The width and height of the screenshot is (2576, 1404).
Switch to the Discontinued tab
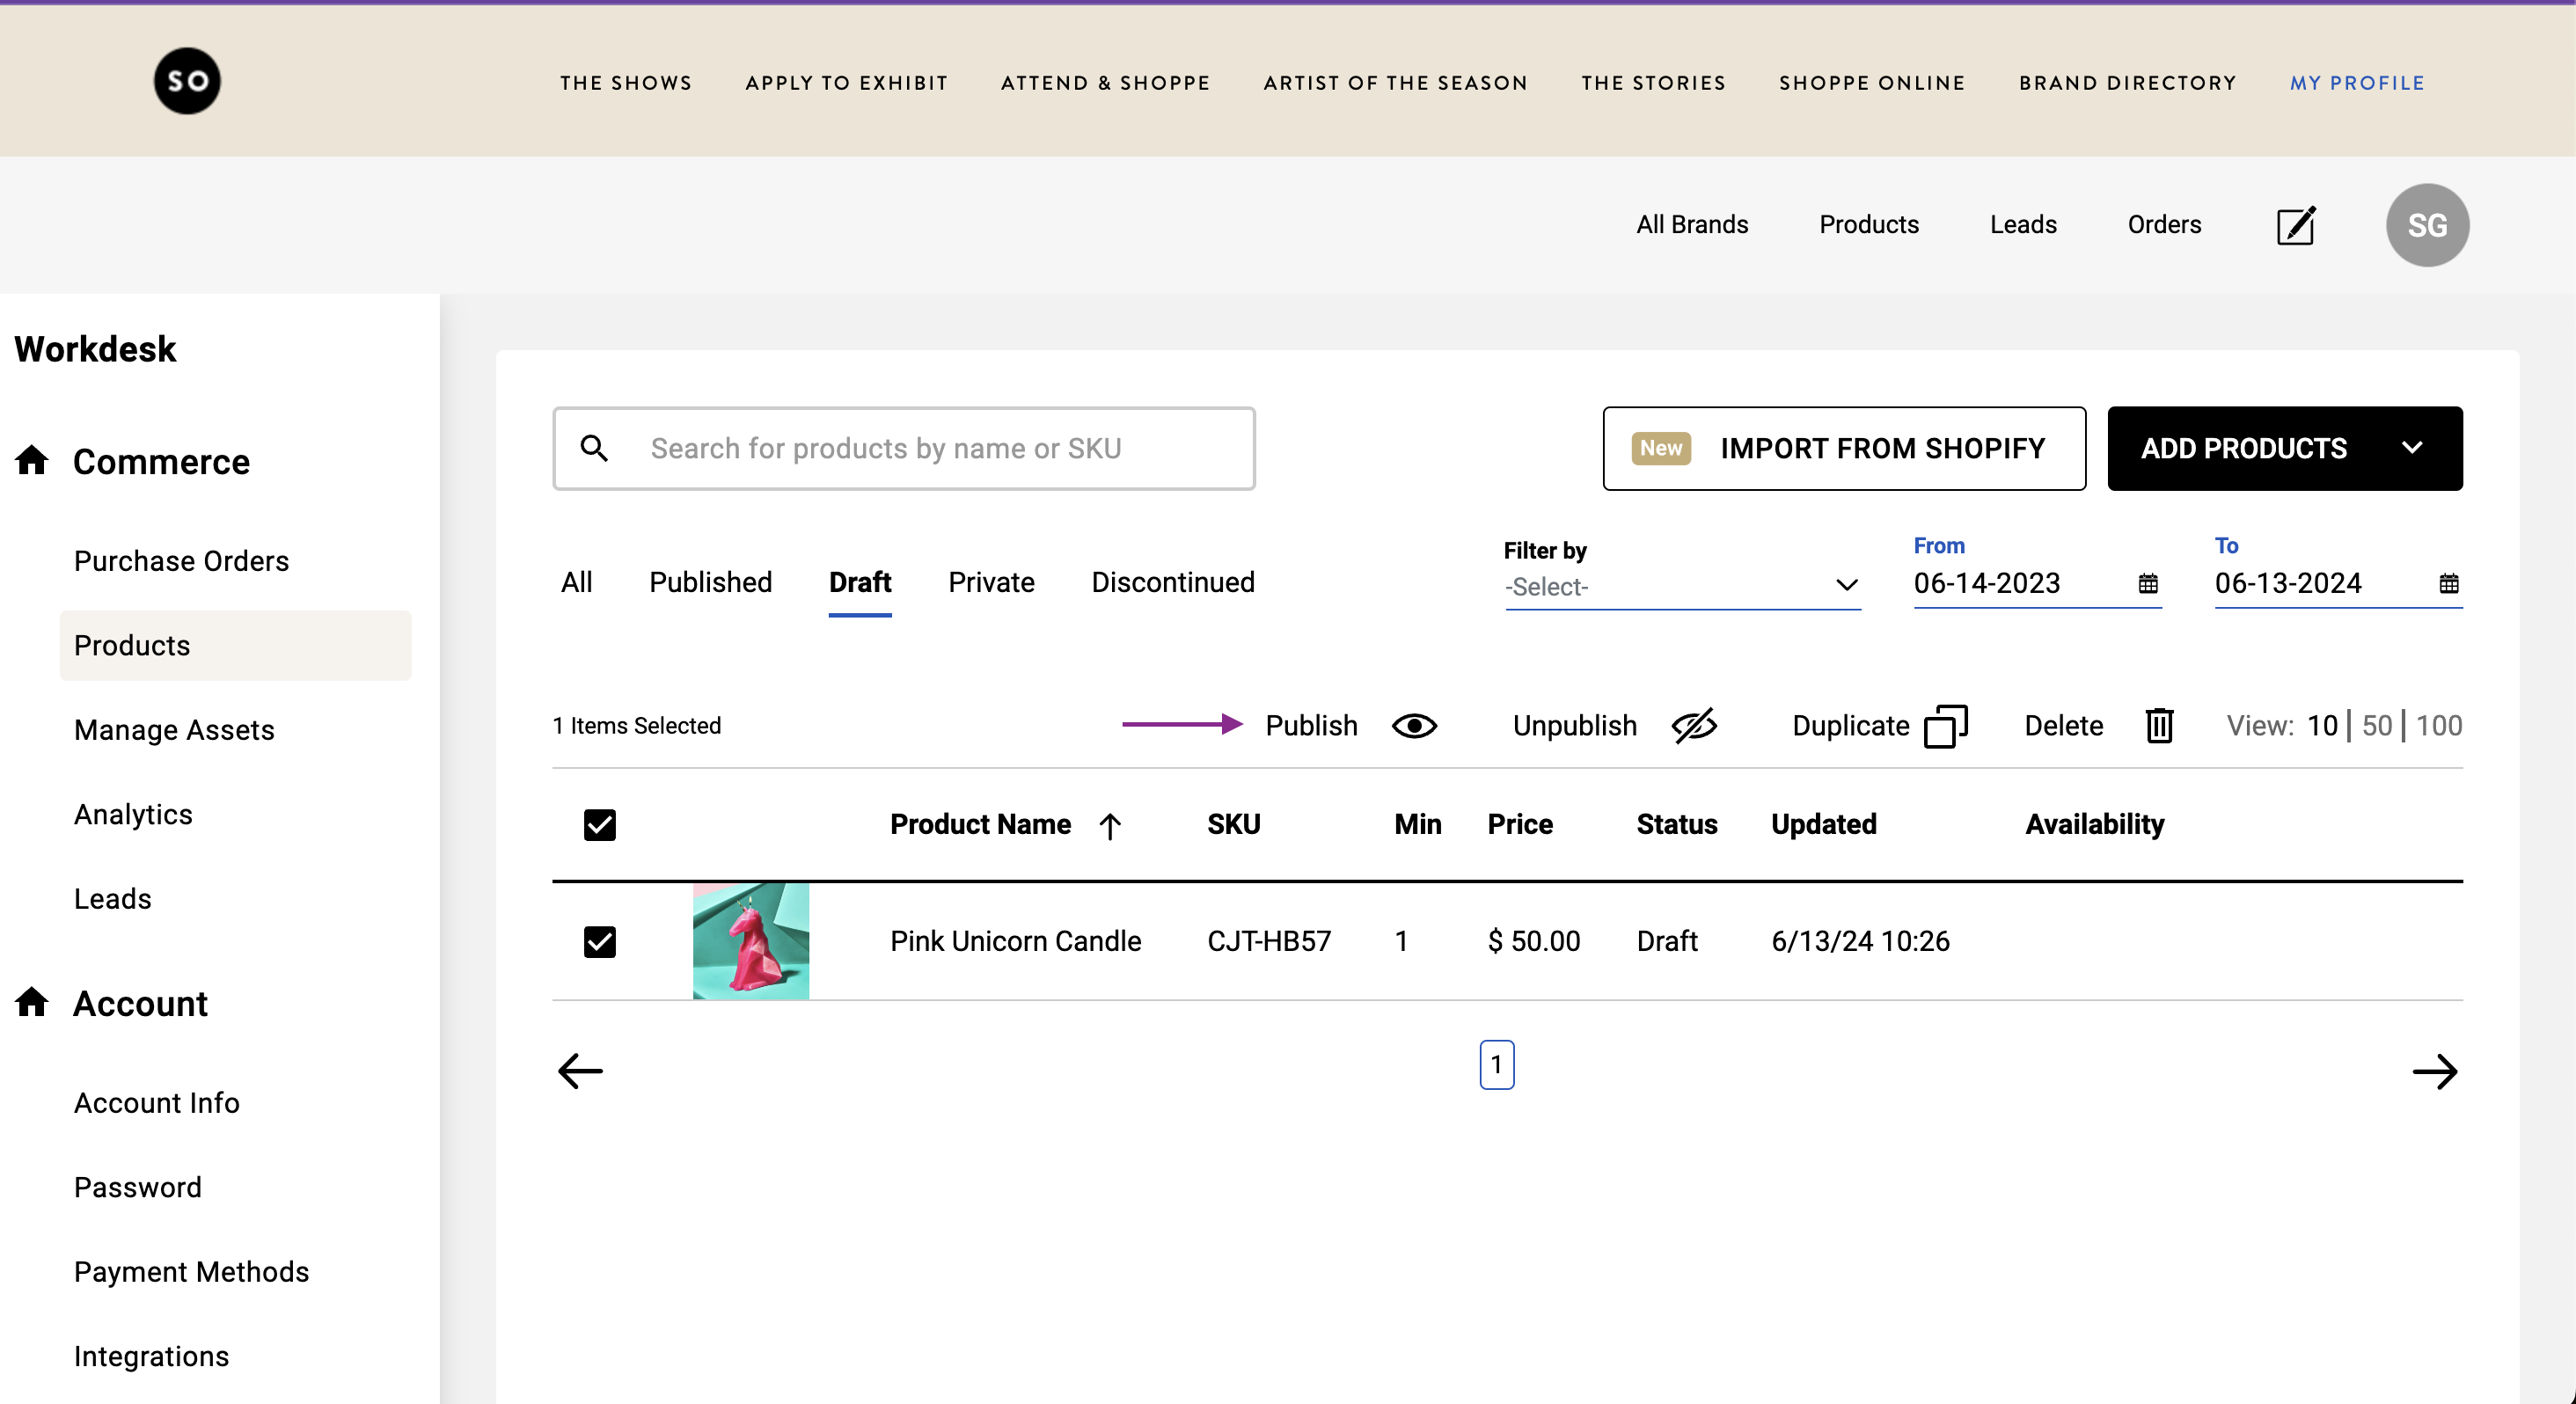pos(1172,582)
